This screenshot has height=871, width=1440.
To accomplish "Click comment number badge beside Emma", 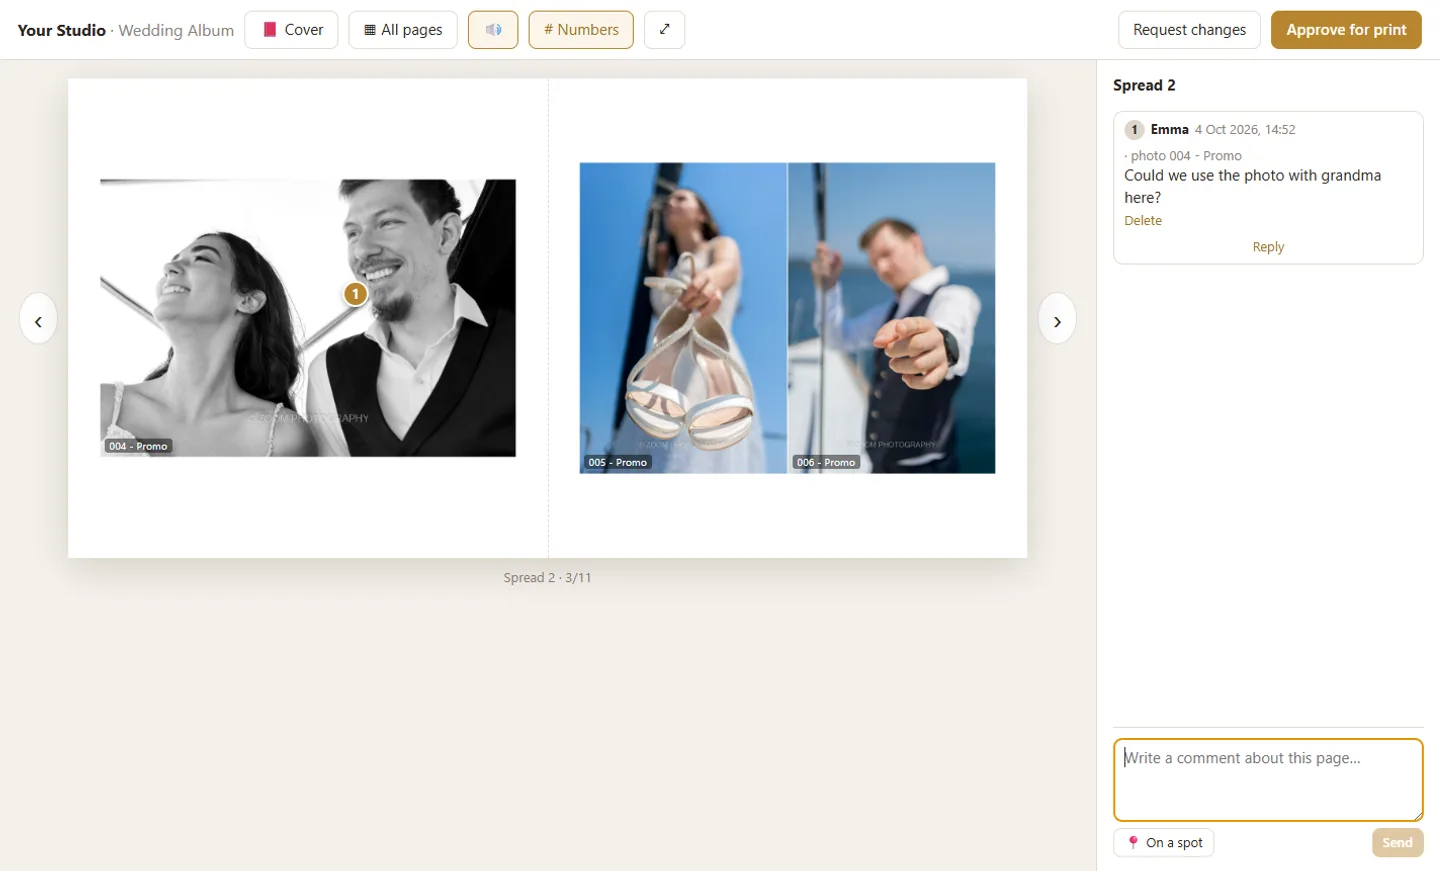I will [x=1134, y=130].
